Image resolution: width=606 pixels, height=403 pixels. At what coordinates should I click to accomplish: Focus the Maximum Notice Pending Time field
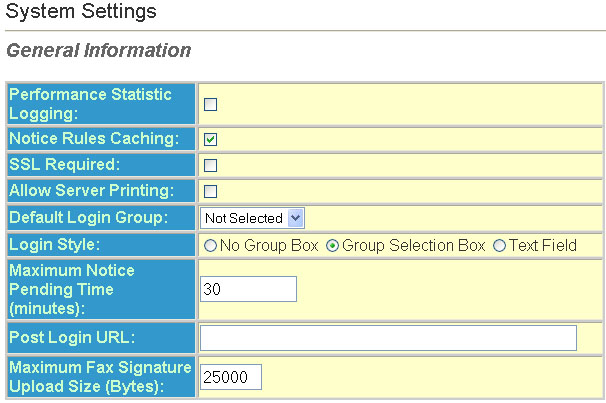tap(249, 289)
